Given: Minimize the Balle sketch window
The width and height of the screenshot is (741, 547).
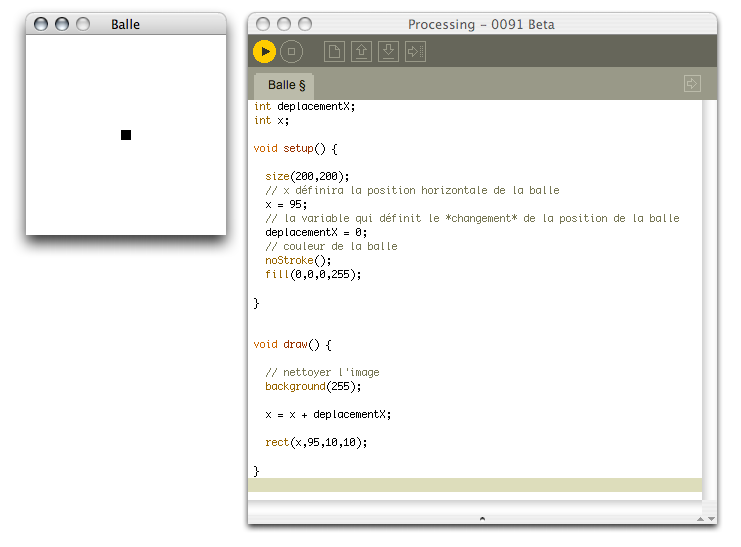Looking at the screenshot, I should click(x=62, y=24).
